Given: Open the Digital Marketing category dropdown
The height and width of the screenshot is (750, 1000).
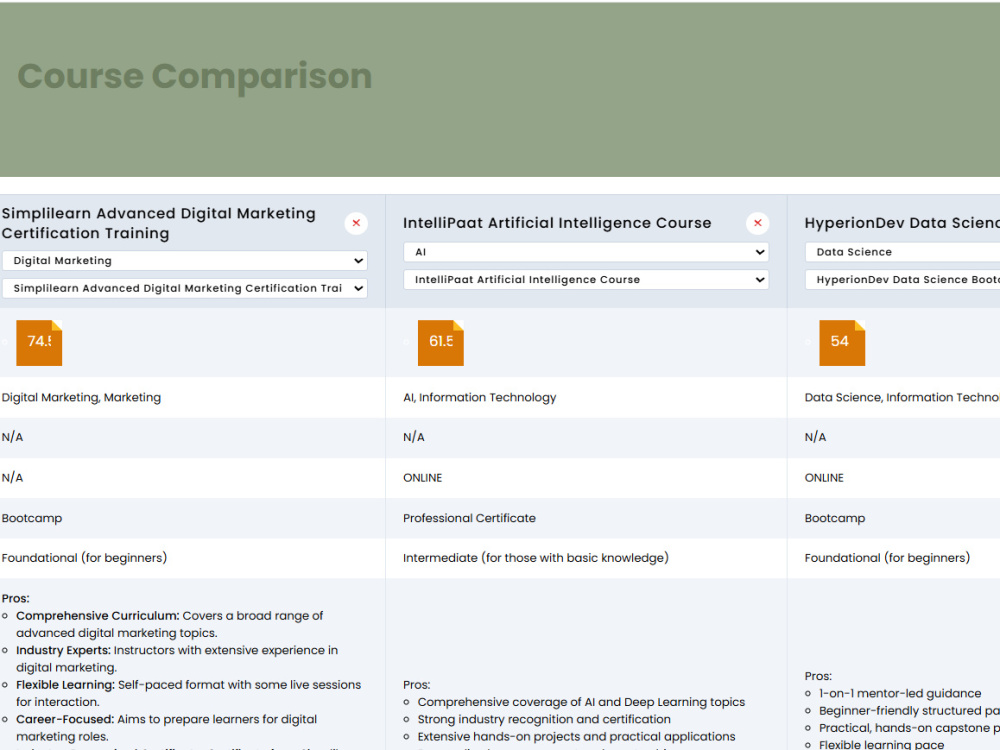Looking at the screenshot, I should [185, 260].
